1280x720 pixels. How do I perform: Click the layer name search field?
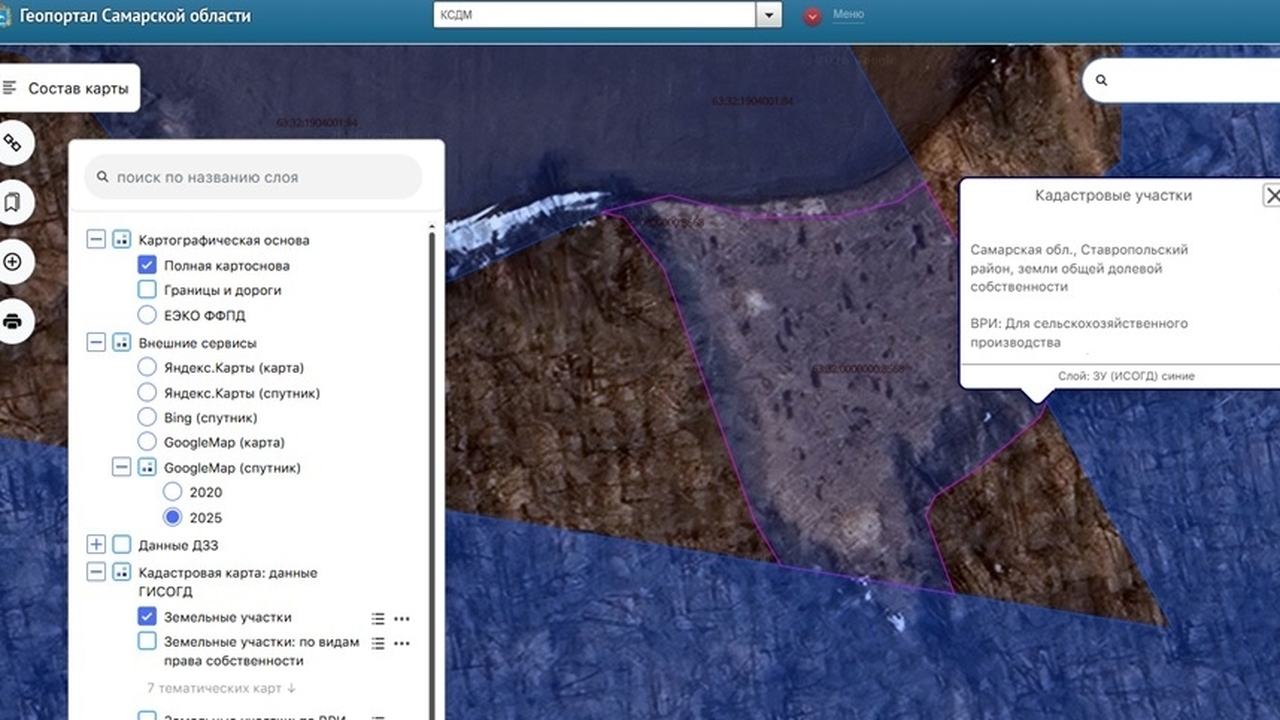coord(254,177)
